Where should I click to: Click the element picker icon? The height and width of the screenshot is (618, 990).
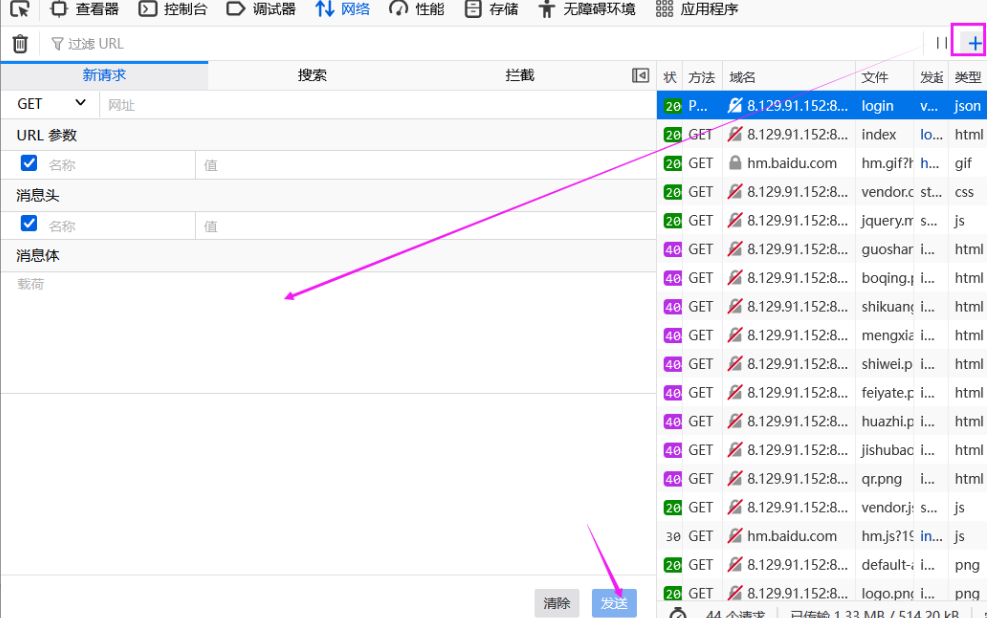click(20, 10)
